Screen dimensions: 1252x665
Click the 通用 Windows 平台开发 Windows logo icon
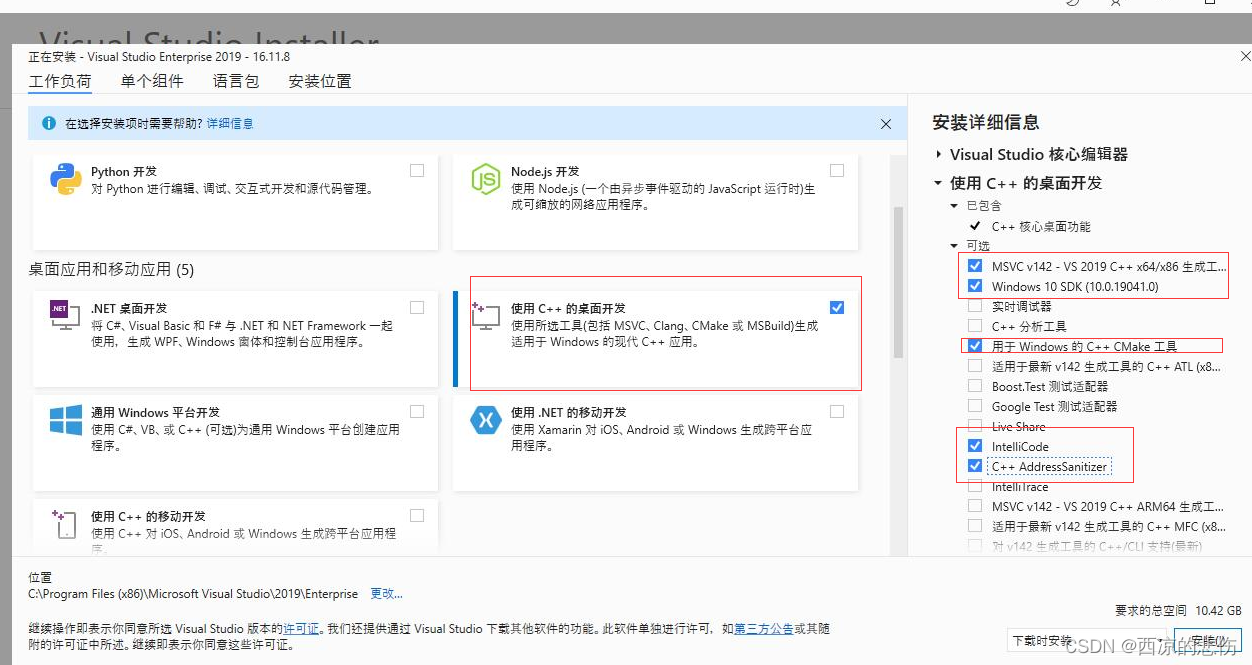point(65,420)
